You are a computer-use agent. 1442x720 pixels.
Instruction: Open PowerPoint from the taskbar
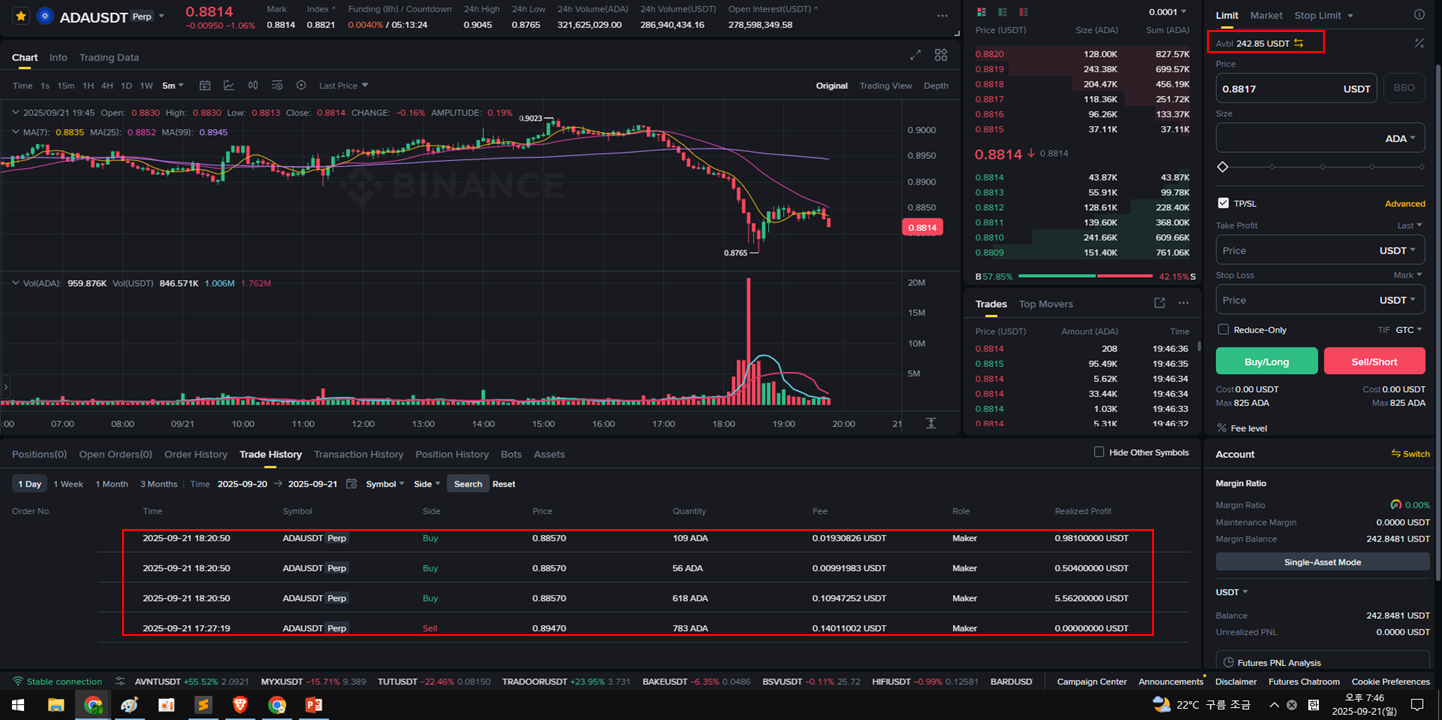[x=314, y=705]
